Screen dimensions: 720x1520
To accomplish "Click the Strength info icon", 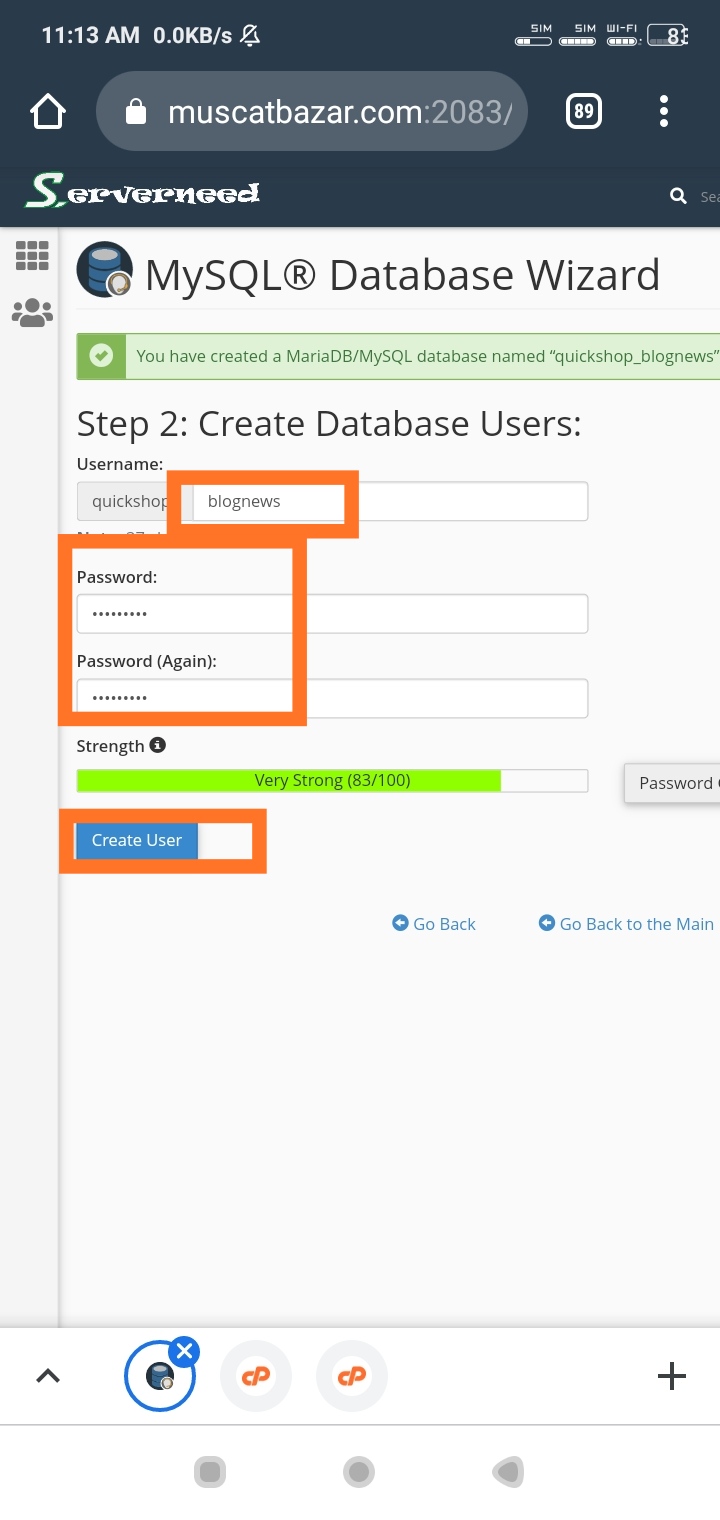I will 157,745.
